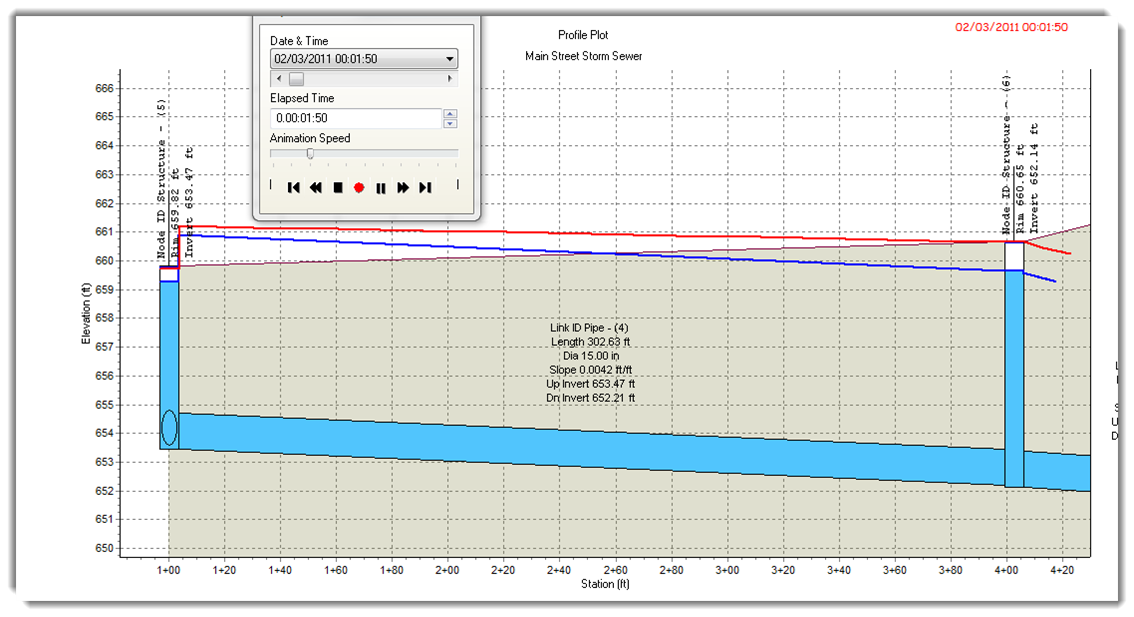This screenshot has height=617, width=1134.
Task: Click the Animation Speed slider handle
Action: [x=310, y=153]
